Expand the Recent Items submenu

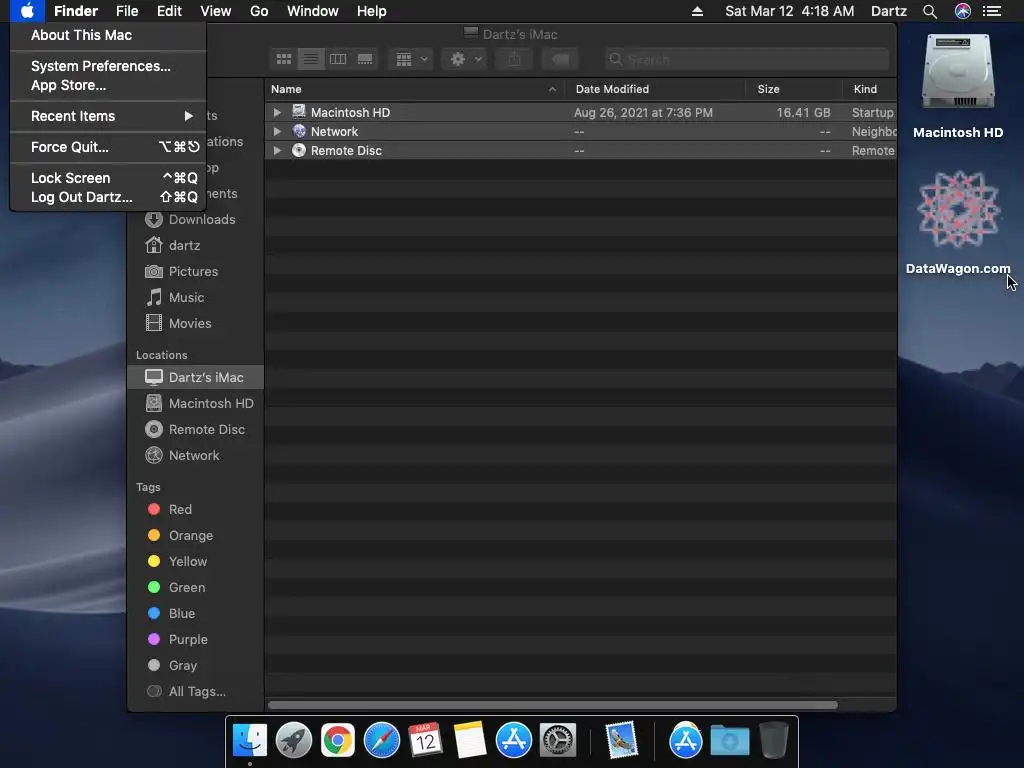[x=108, y=116]
